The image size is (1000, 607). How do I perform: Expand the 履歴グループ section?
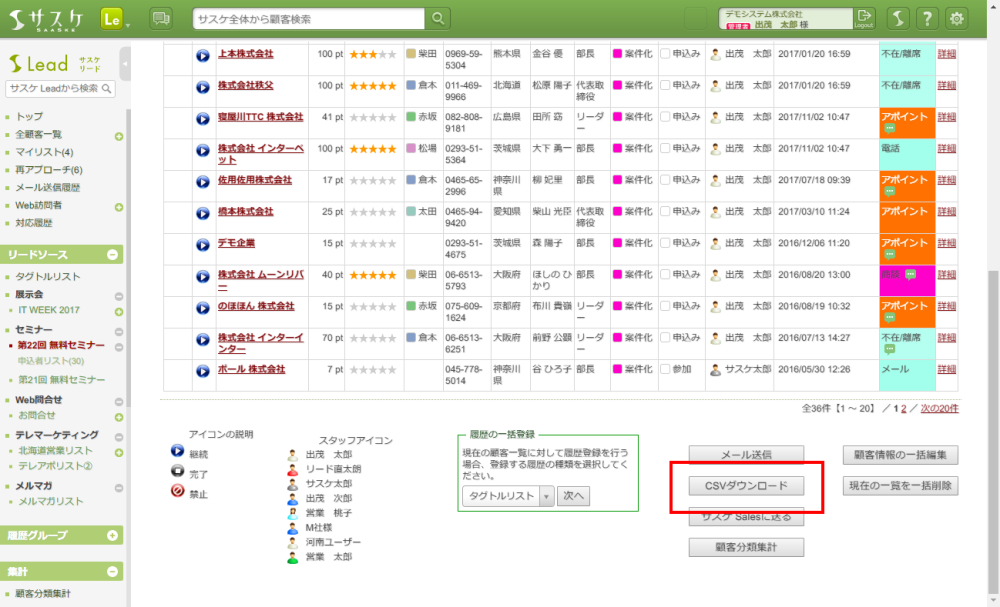[112, 535]
